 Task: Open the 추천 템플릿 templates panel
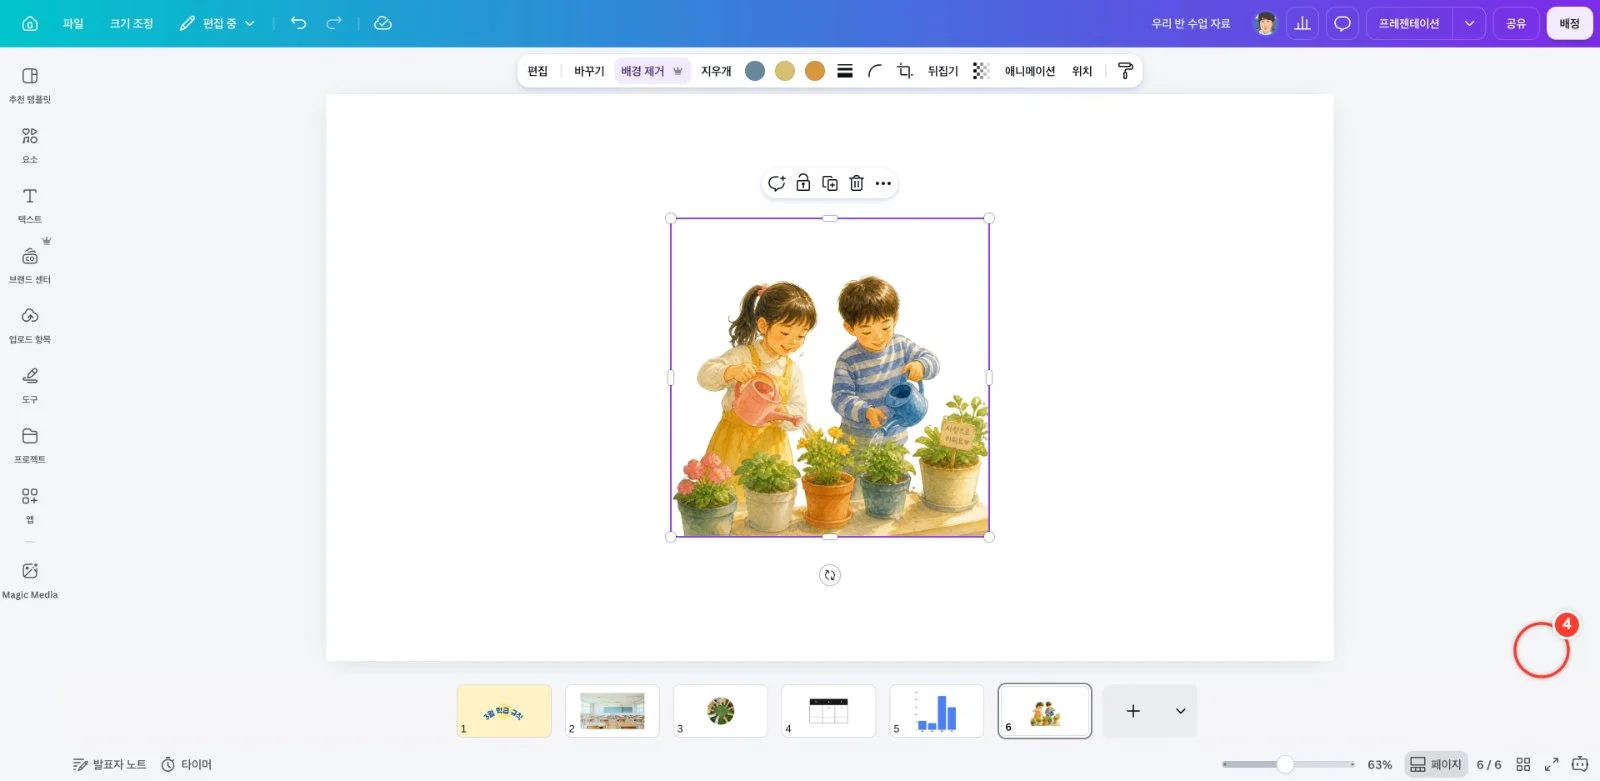(x=30, y=85)
